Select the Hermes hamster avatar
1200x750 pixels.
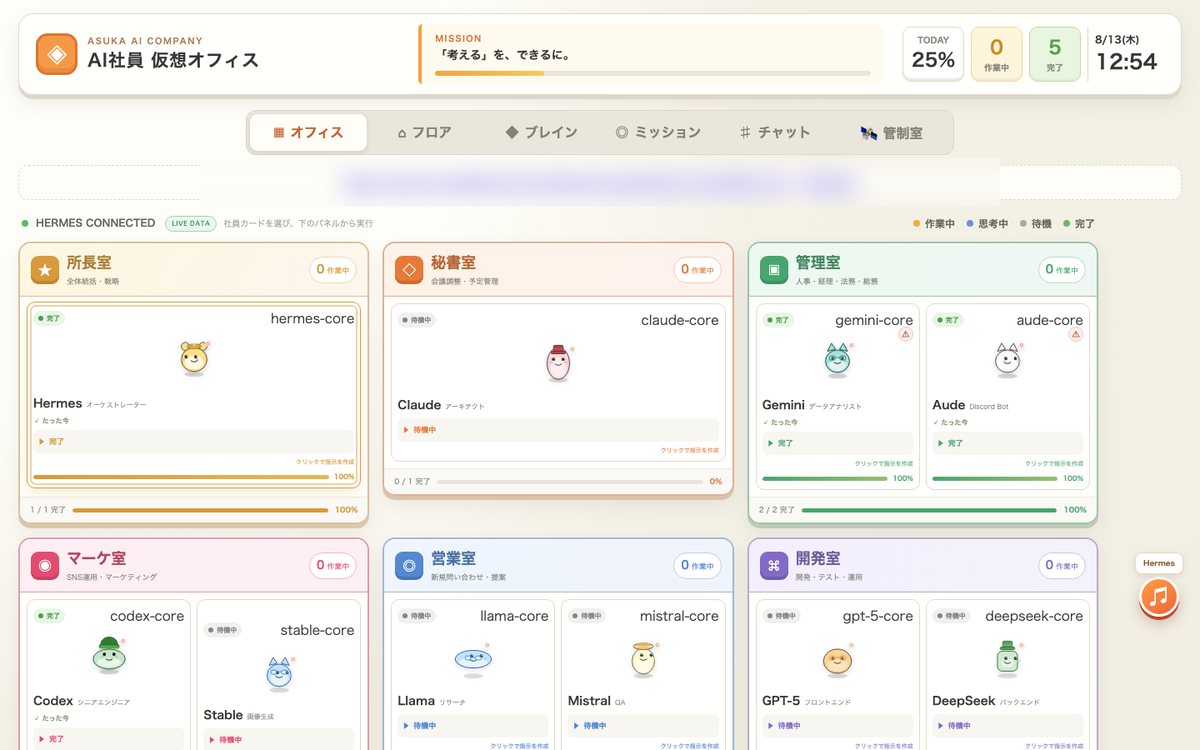pos(194,358)
